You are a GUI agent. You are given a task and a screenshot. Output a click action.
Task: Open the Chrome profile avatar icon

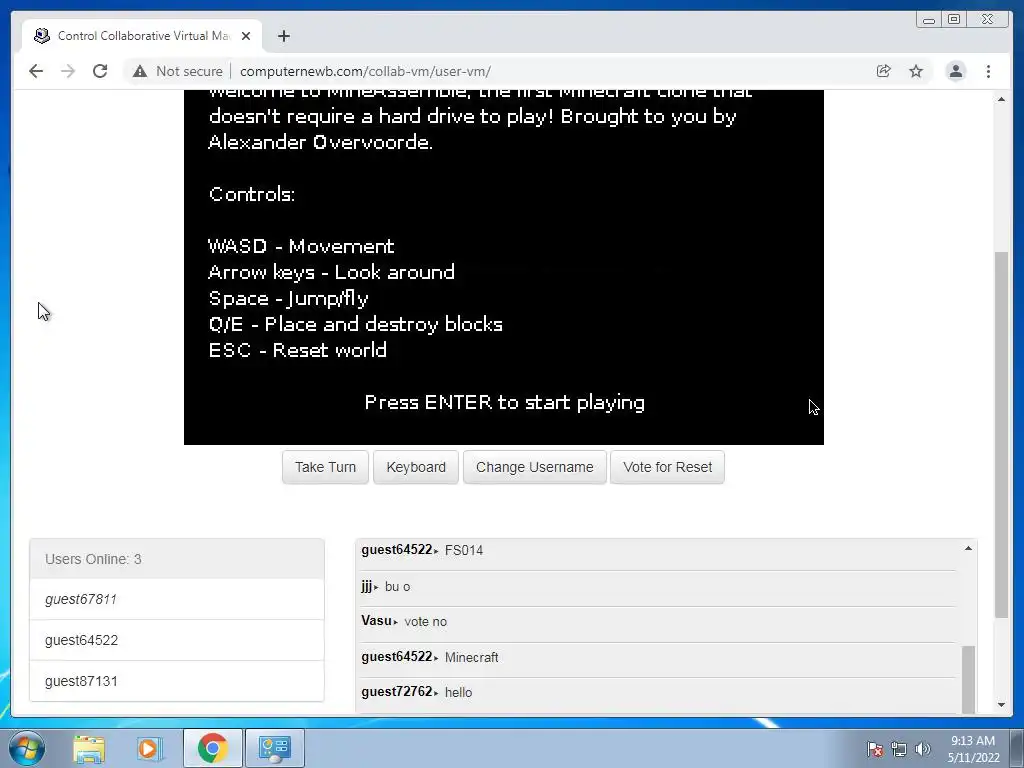click(955, 71)
